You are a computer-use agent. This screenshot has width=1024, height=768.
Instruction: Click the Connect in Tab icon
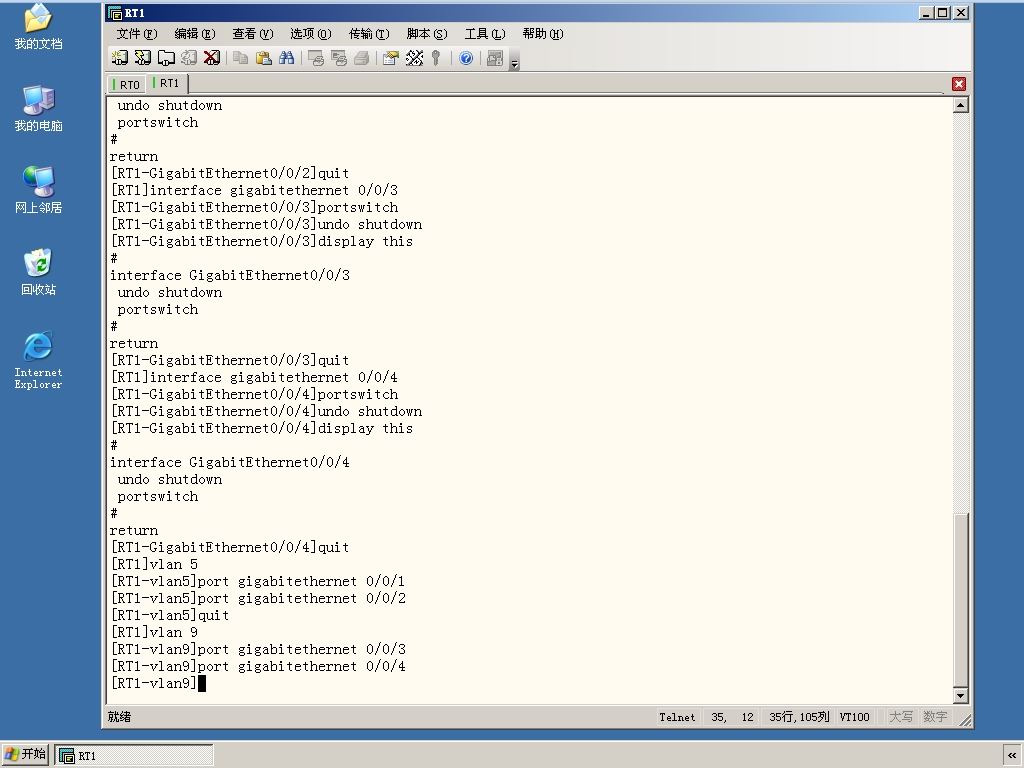(166, 58)
